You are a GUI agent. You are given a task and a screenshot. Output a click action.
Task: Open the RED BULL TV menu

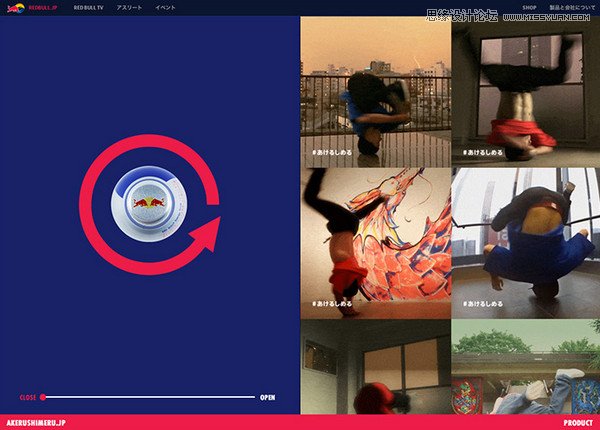[88, 7]
